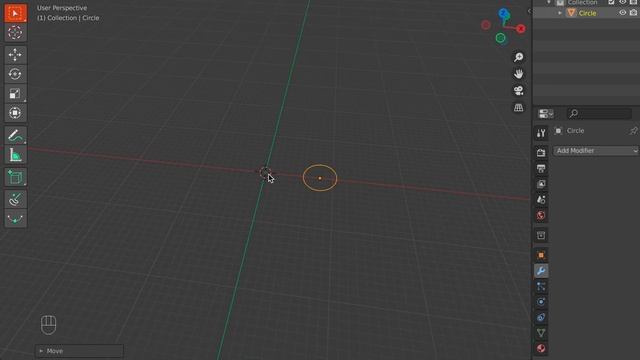
Task: Open the Material properties tab
Action: click(x=541, y=349)
